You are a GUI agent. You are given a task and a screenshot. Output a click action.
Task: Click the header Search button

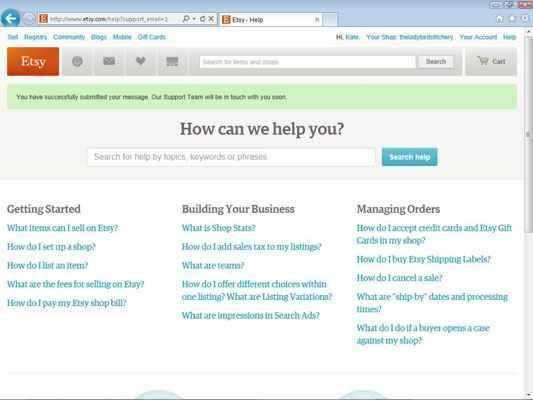(435, 62)
